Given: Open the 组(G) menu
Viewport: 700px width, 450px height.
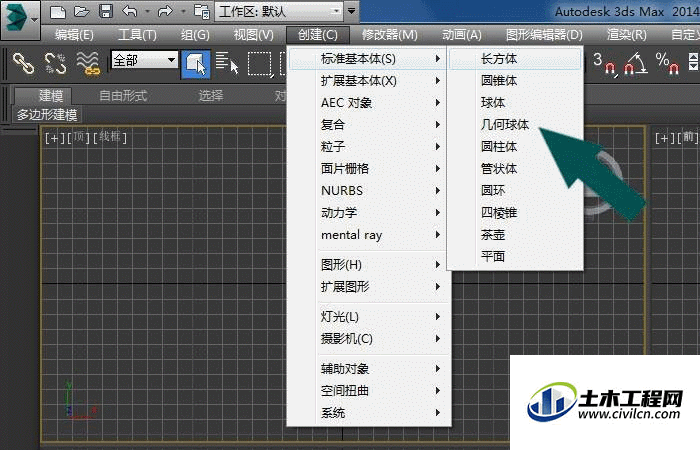Looking at the screenshot, I should click(x=195, y=35).
